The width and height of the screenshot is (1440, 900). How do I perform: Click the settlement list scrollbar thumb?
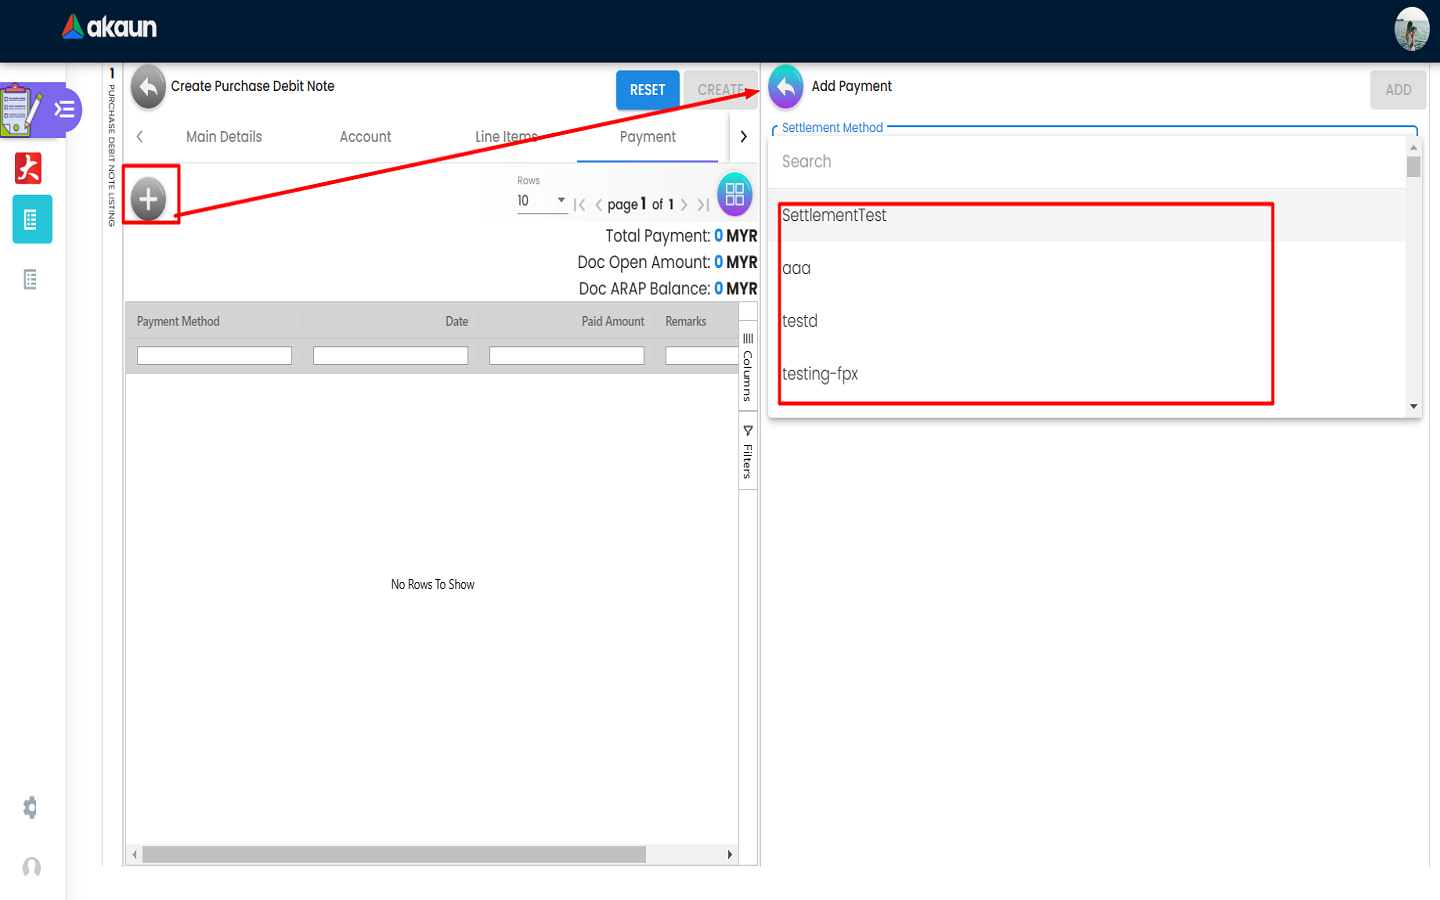click(x=1413, y=166)
